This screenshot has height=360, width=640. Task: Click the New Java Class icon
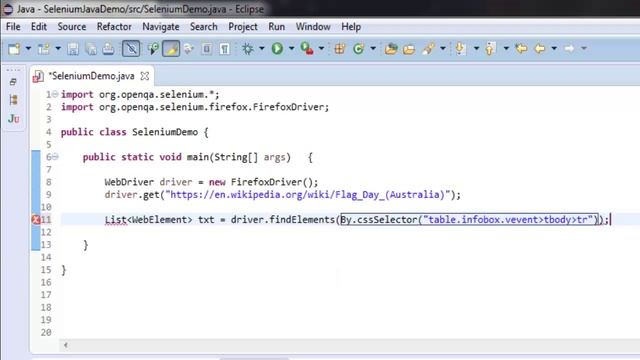[x=358, y=49]
